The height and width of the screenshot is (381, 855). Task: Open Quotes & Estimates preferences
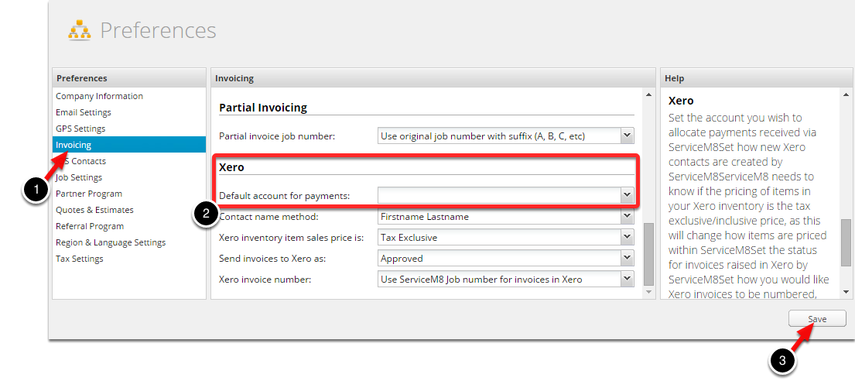tap(94, 210)
